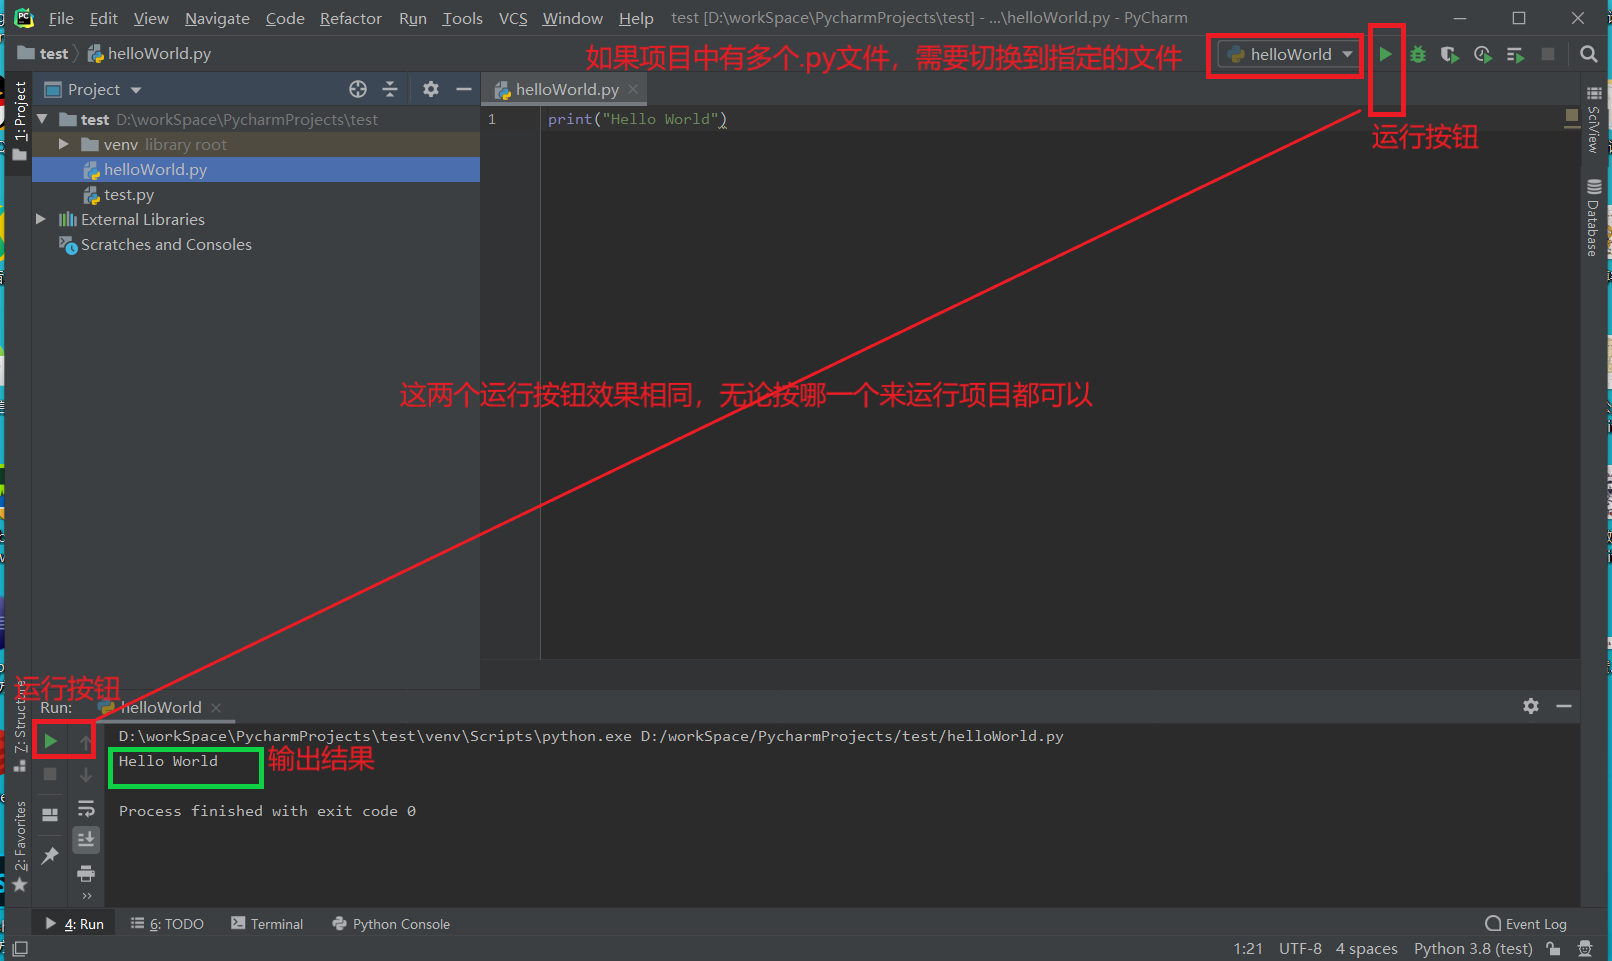
Task: Restore layout icon in Run panel
Action: point(50,815)
